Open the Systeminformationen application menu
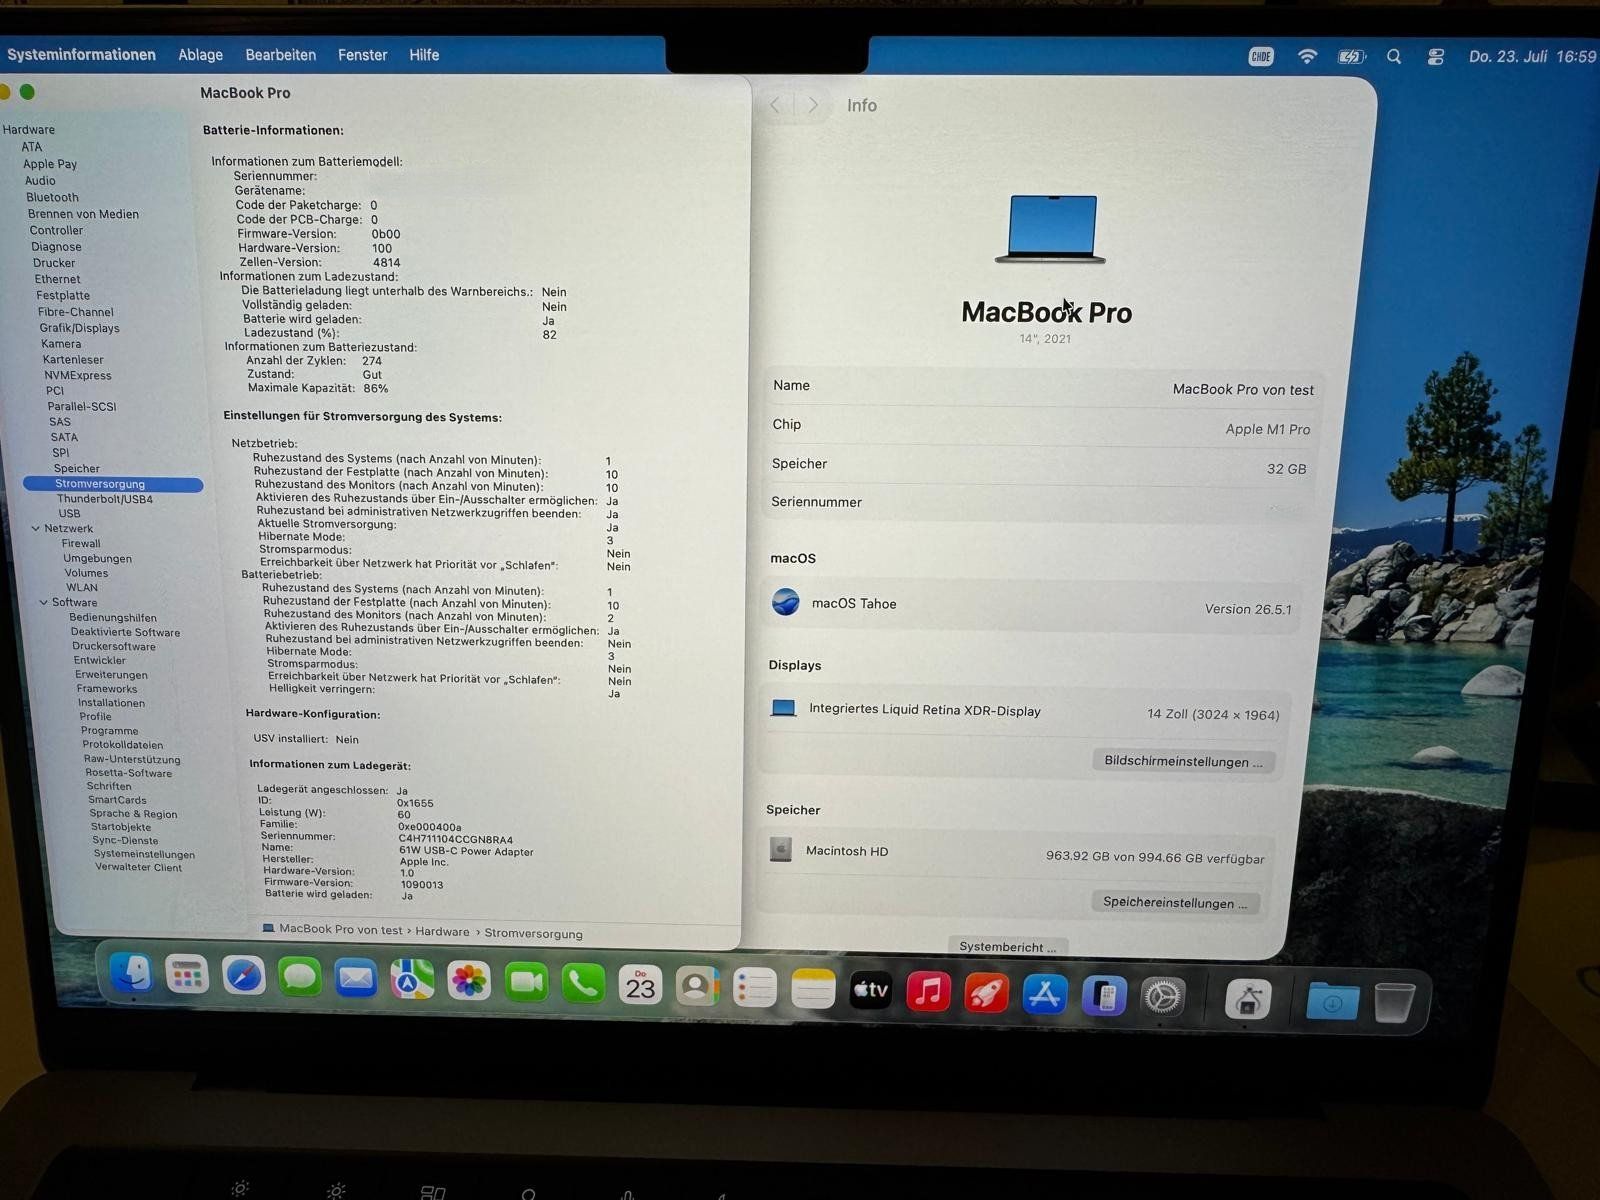 [81, 55]
